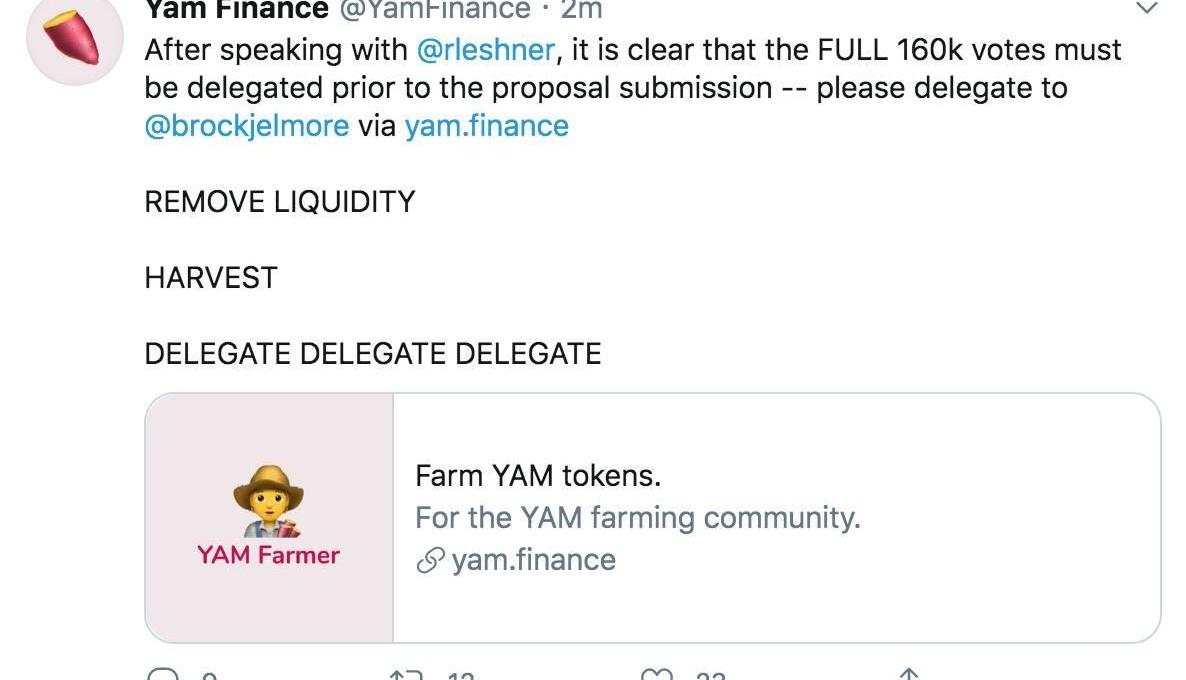Expand the tweet options chevron
Screen dimensions: 1186x680
click(x=1147, y=10)
